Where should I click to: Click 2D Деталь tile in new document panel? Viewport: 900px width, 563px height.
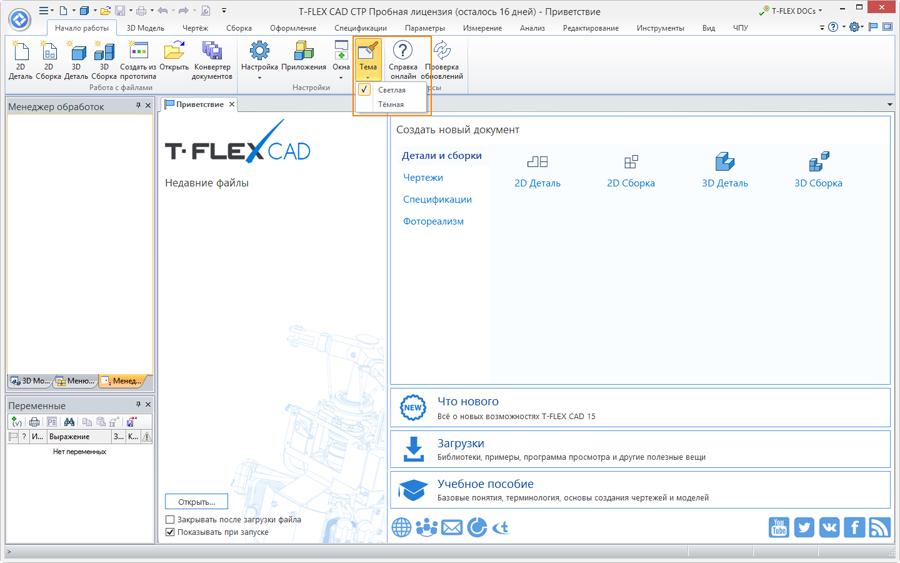[x=537, y=171]
